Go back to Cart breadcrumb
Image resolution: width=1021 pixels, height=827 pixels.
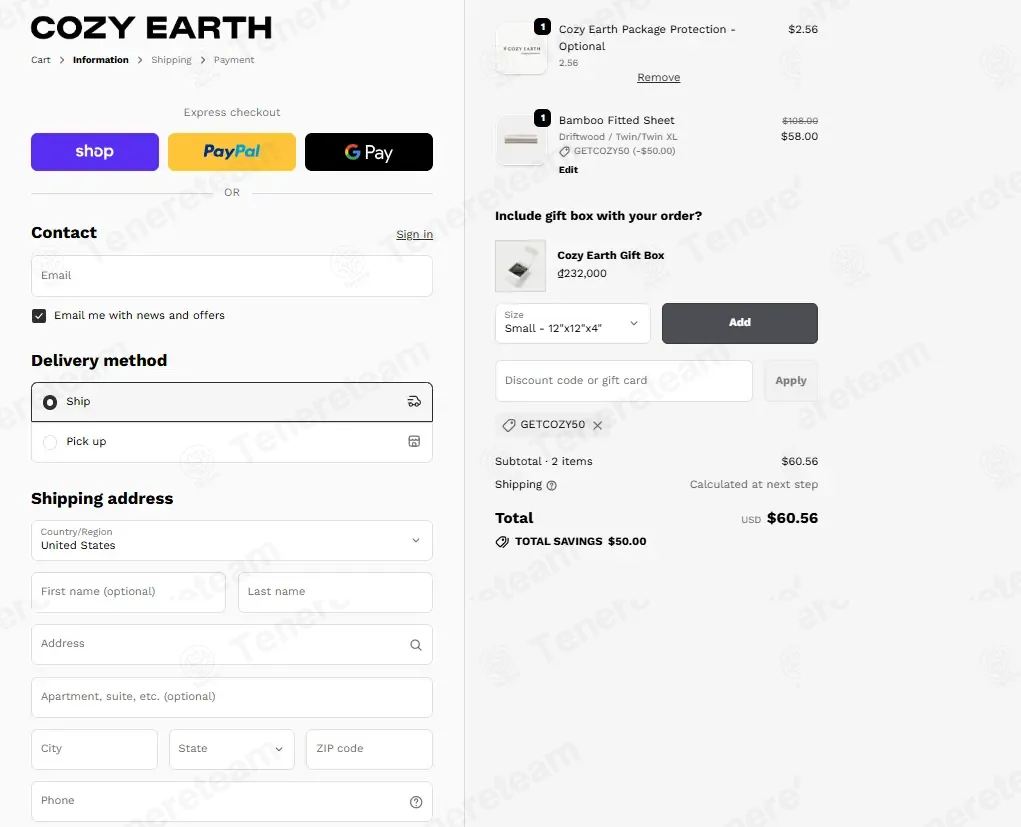coord(40,60)
